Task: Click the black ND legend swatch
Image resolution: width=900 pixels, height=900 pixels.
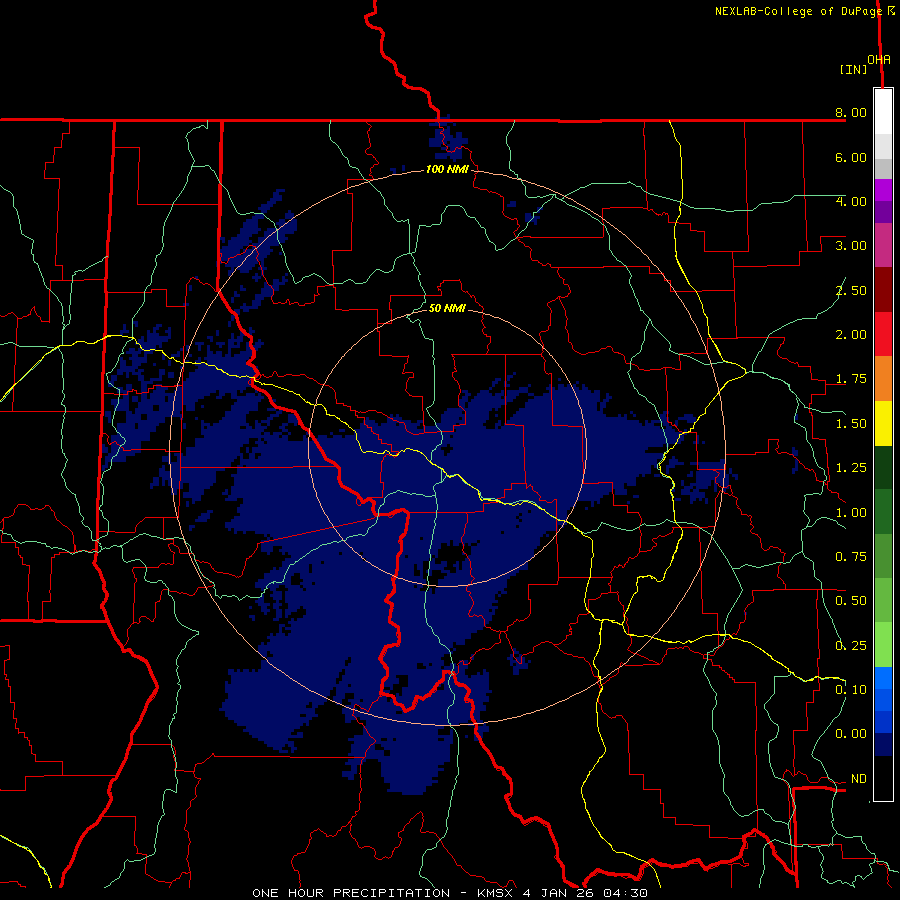Action: [883, 778]
